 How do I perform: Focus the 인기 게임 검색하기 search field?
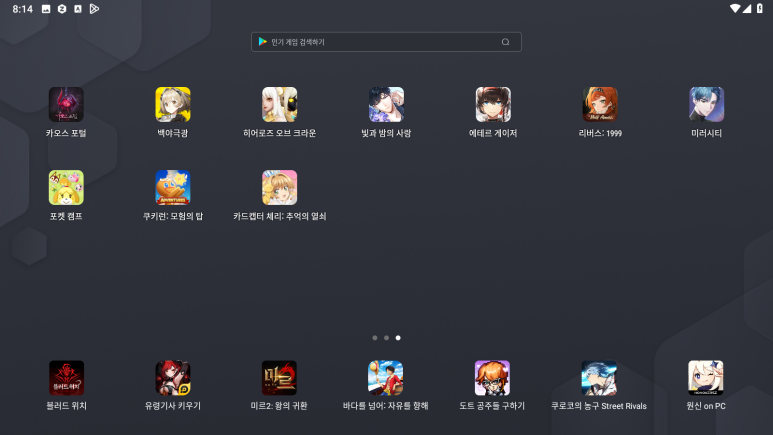point(386,42)
